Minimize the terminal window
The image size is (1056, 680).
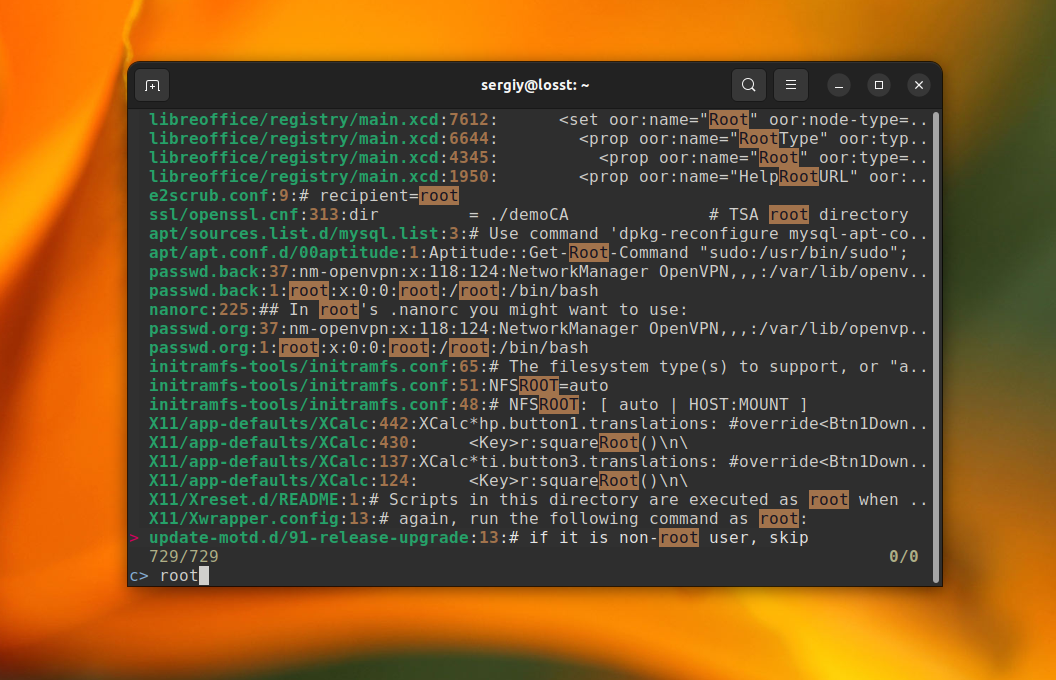pyautogui.click(x=838, y=86)
